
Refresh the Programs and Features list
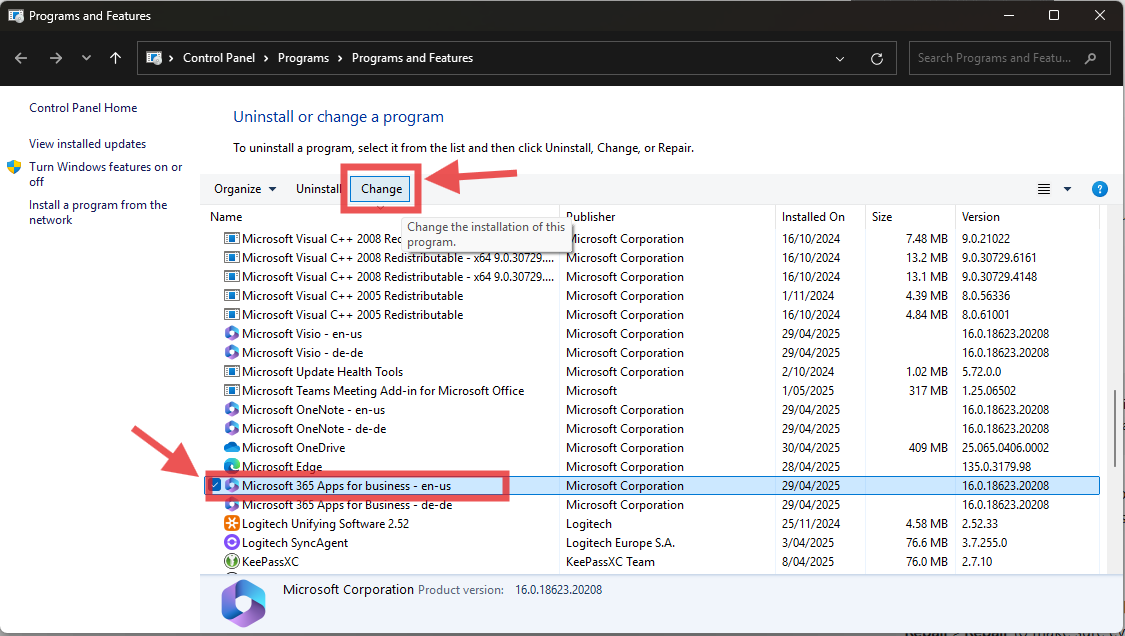877,58
